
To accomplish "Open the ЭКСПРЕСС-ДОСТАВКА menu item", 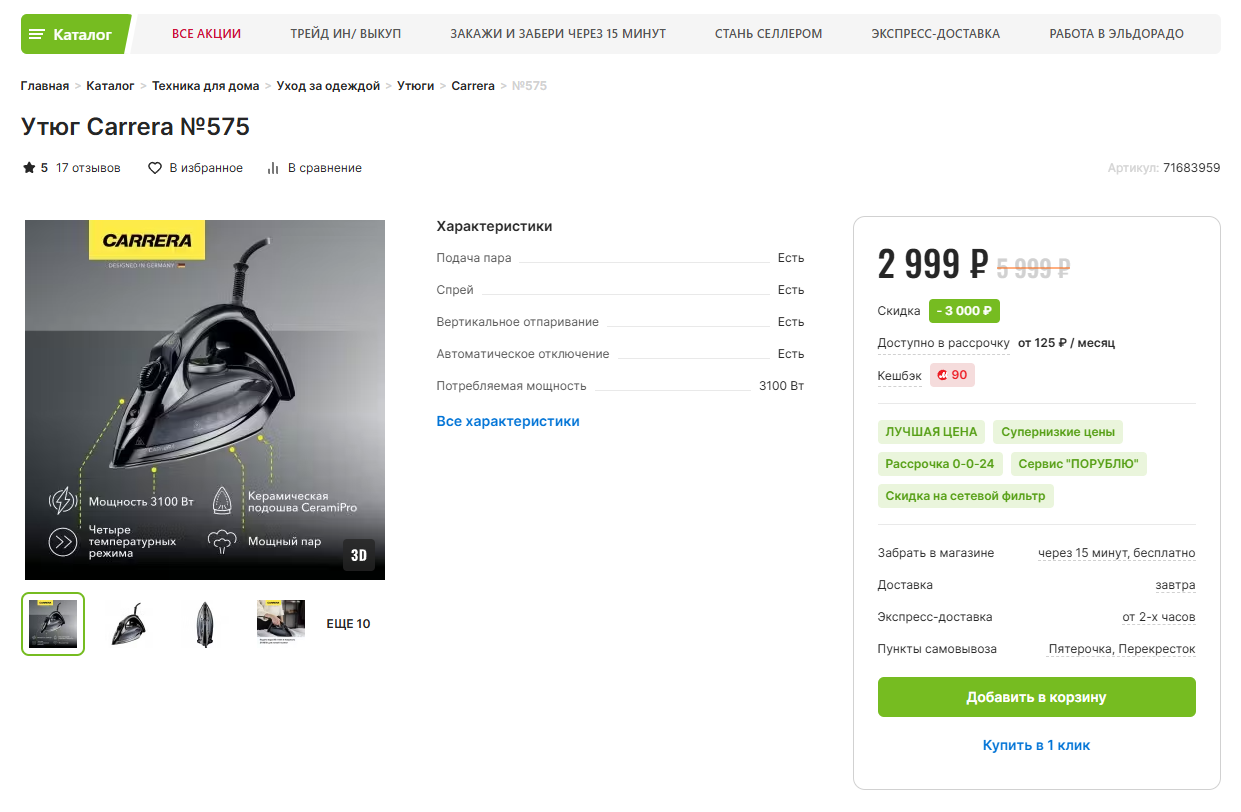I will [x=935, y=34].
